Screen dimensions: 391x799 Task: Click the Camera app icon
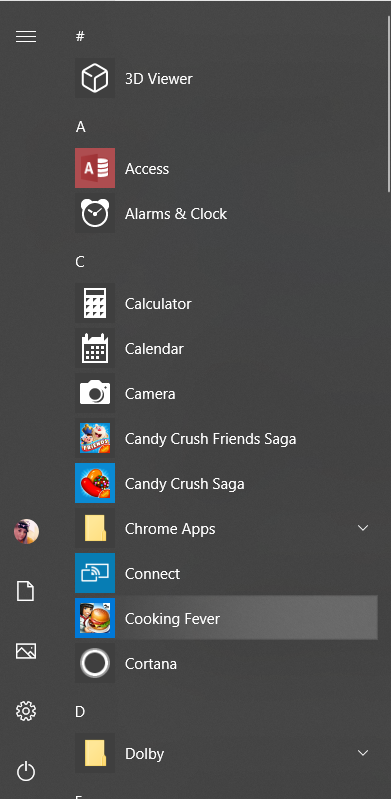(x=95, y=393)
